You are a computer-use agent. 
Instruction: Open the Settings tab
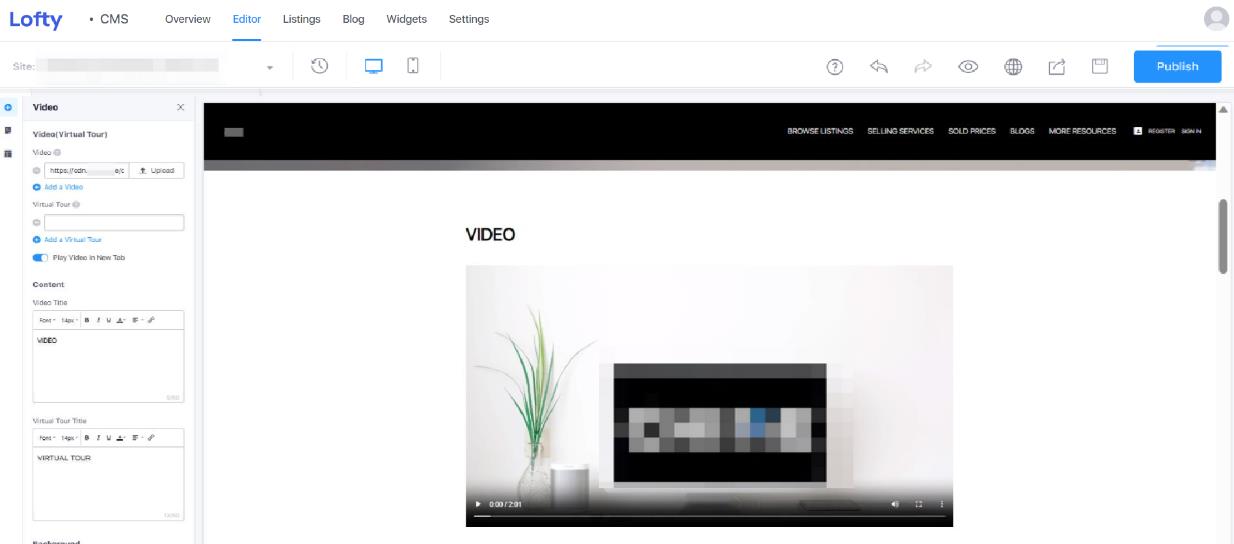(469, 19)
